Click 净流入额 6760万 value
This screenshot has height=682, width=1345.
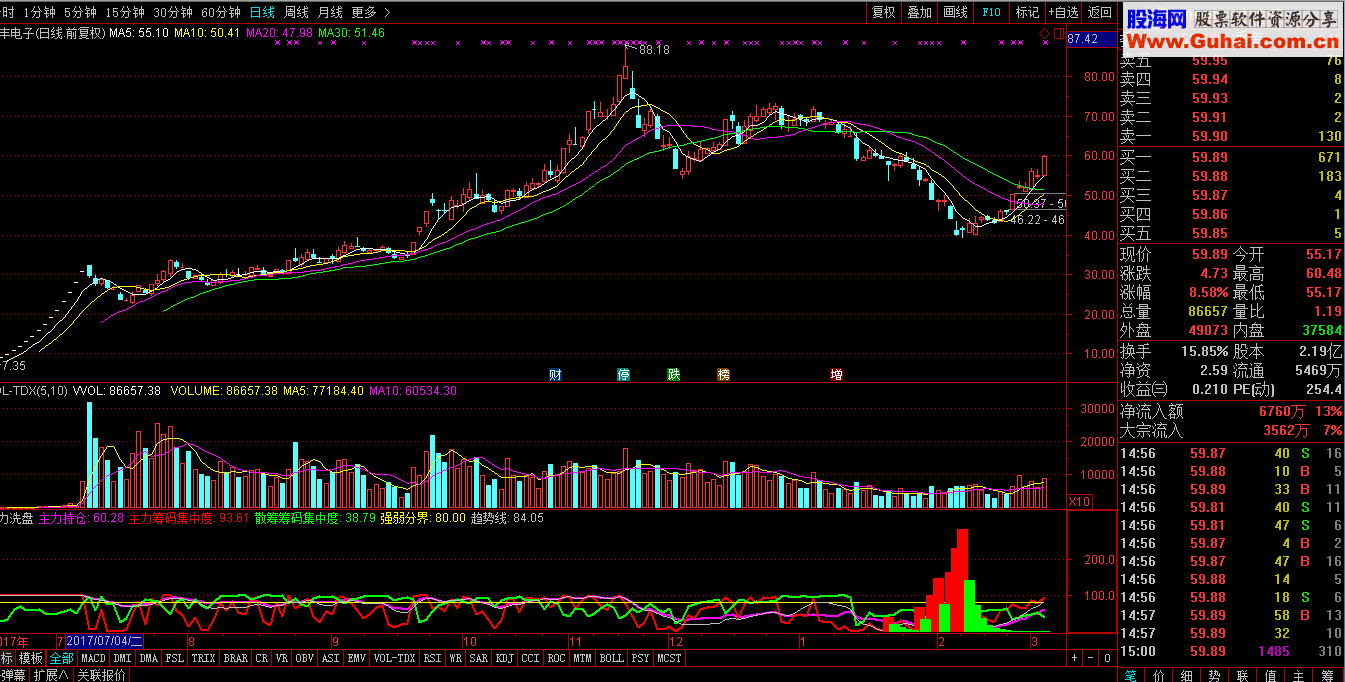click(x=1281, y=411)
